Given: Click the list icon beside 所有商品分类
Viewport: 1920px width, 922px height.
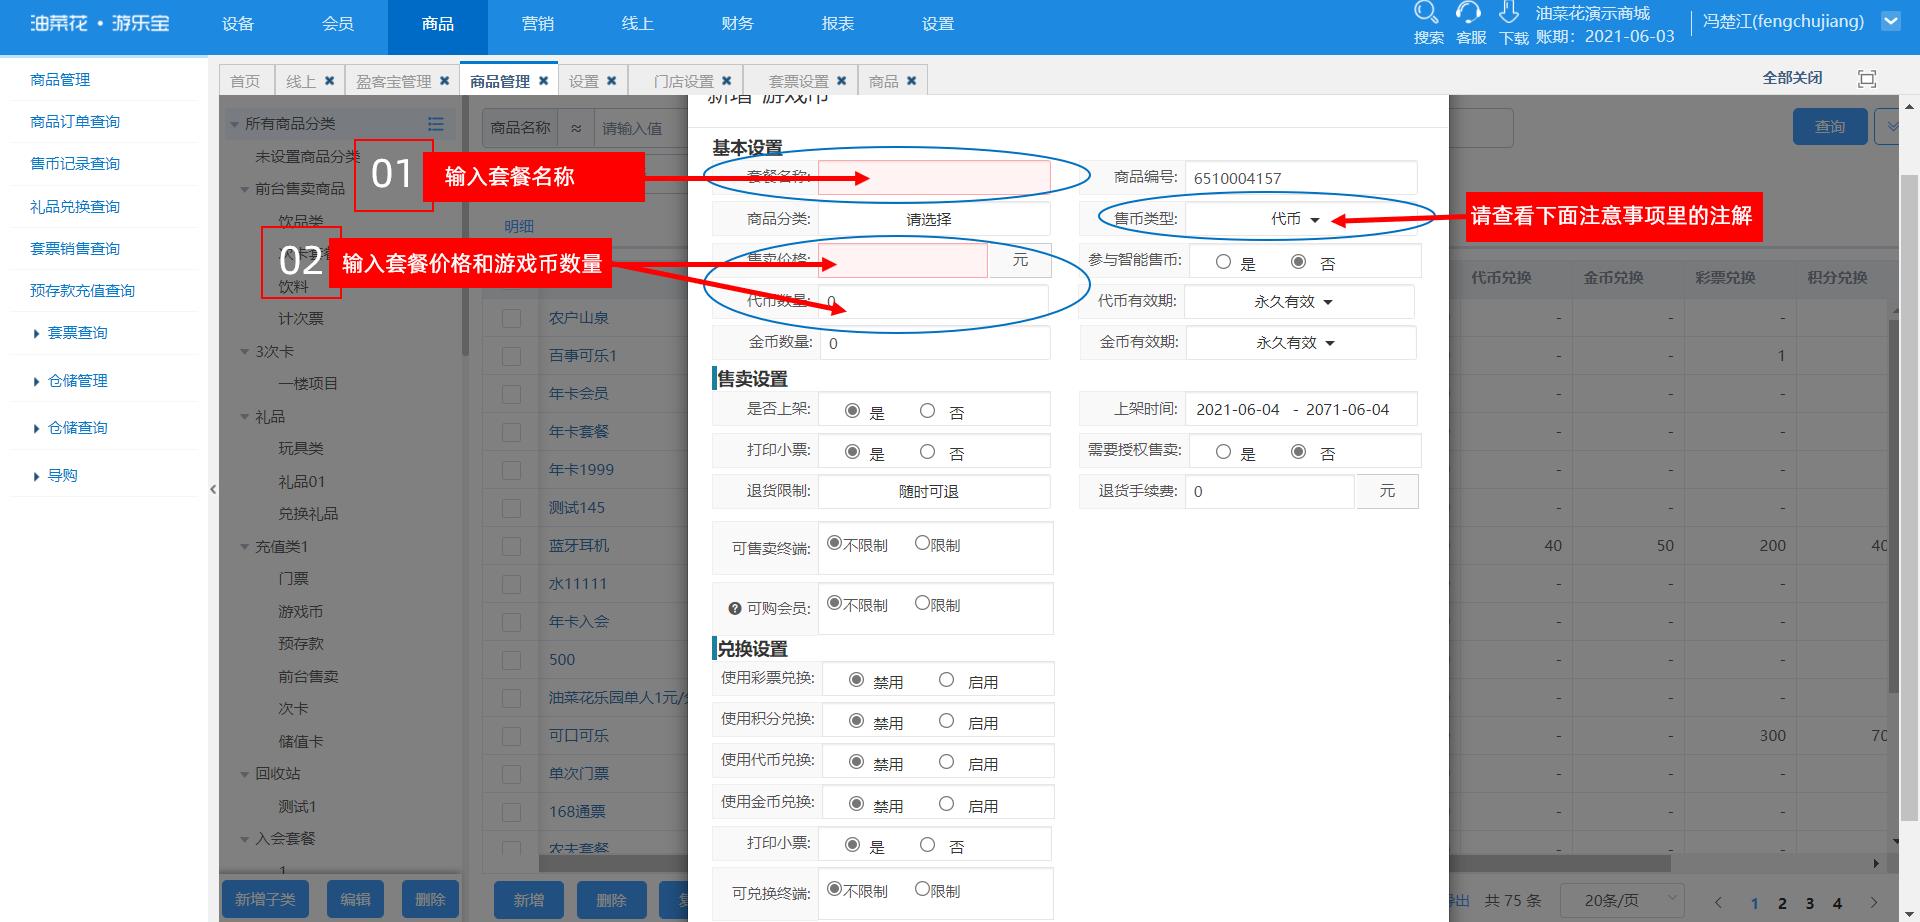Looking at the screenshot, I should [x=436, y=124].
